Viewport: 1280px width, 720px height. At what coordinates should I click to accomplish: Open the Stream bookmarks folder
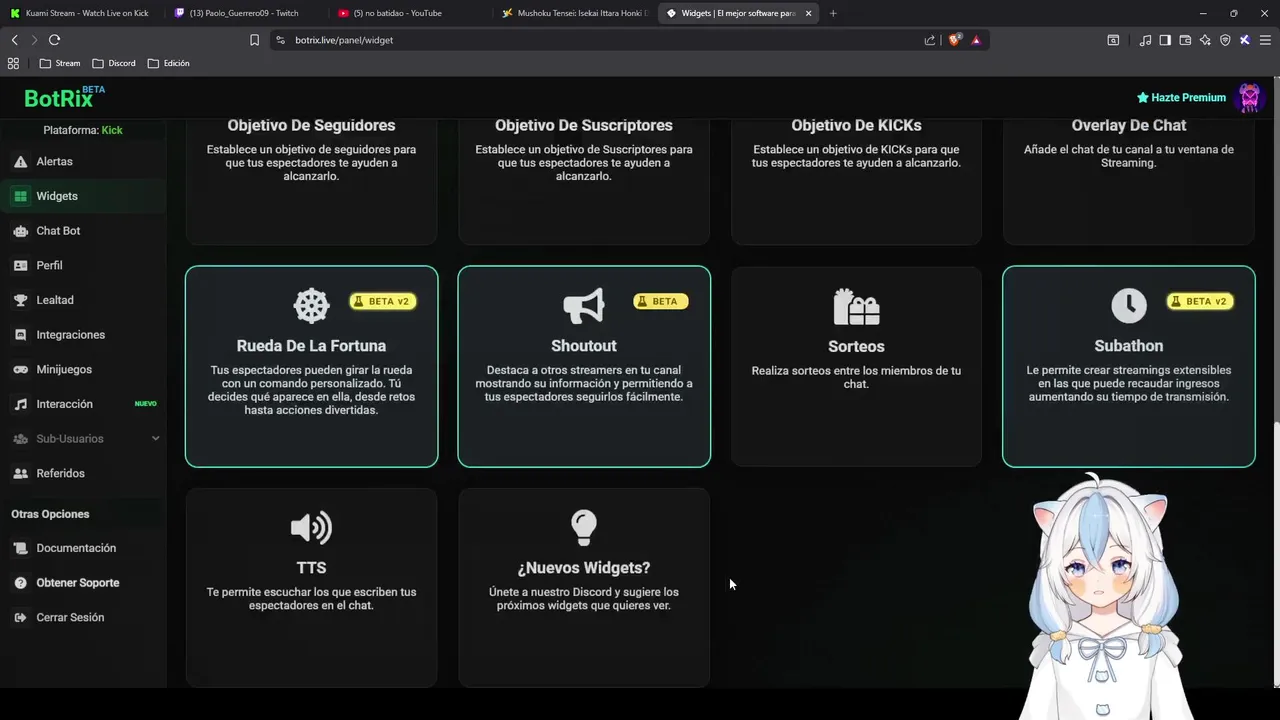[x=60, y=63]
